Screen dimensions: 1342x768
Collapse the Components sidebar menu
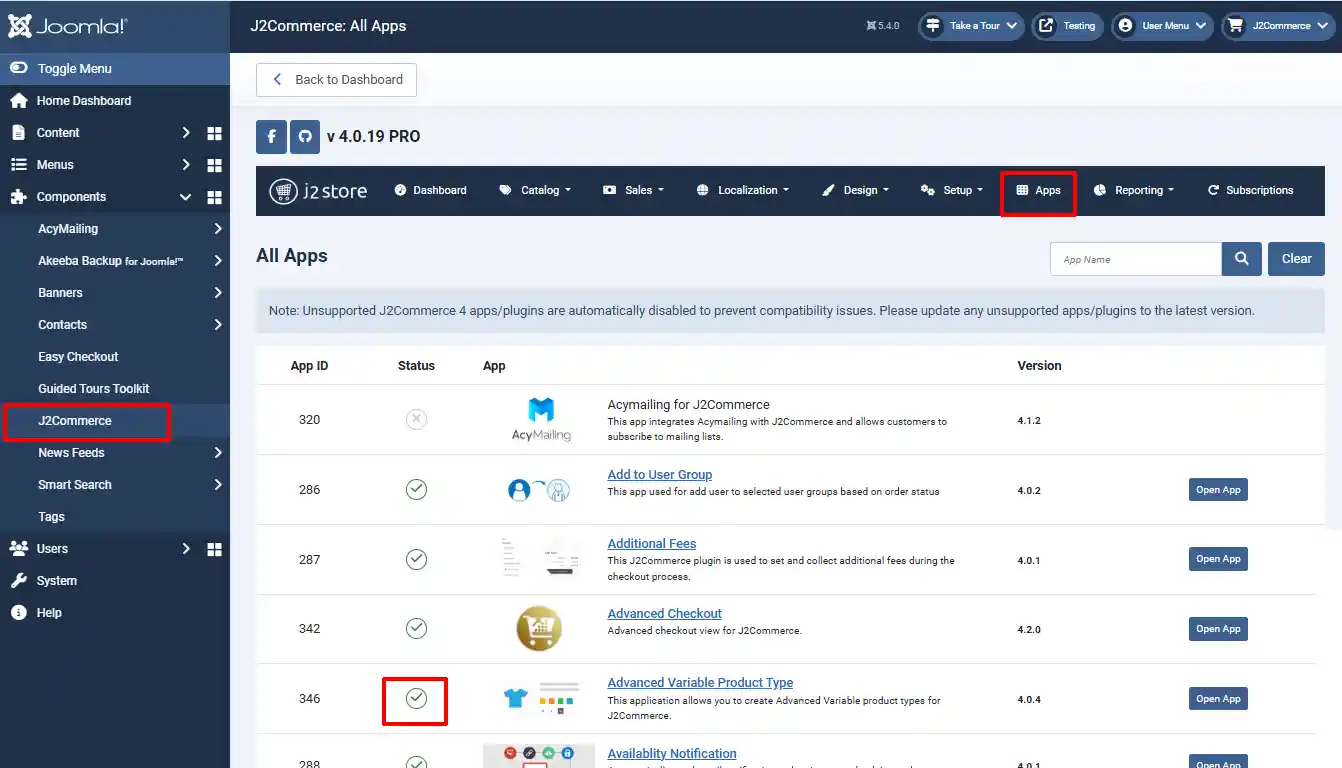(186, 197)
